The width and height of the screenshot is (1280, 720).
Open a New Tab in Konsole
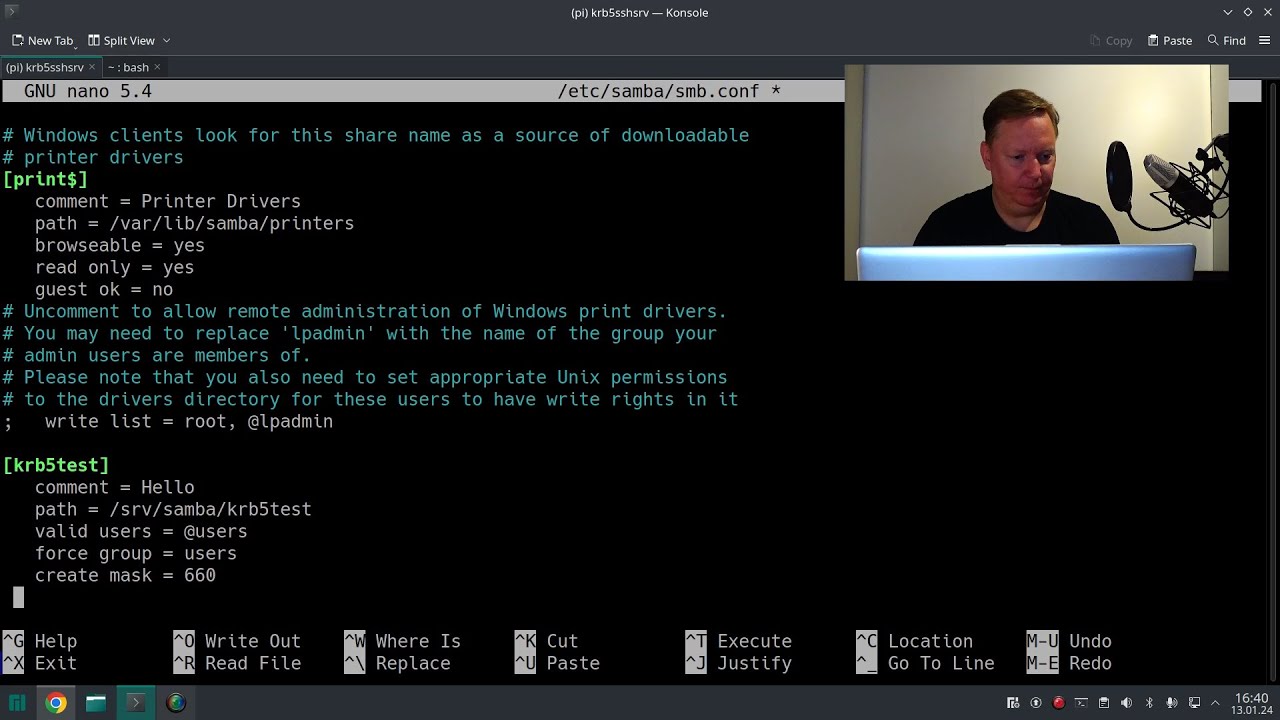(43, 40)
